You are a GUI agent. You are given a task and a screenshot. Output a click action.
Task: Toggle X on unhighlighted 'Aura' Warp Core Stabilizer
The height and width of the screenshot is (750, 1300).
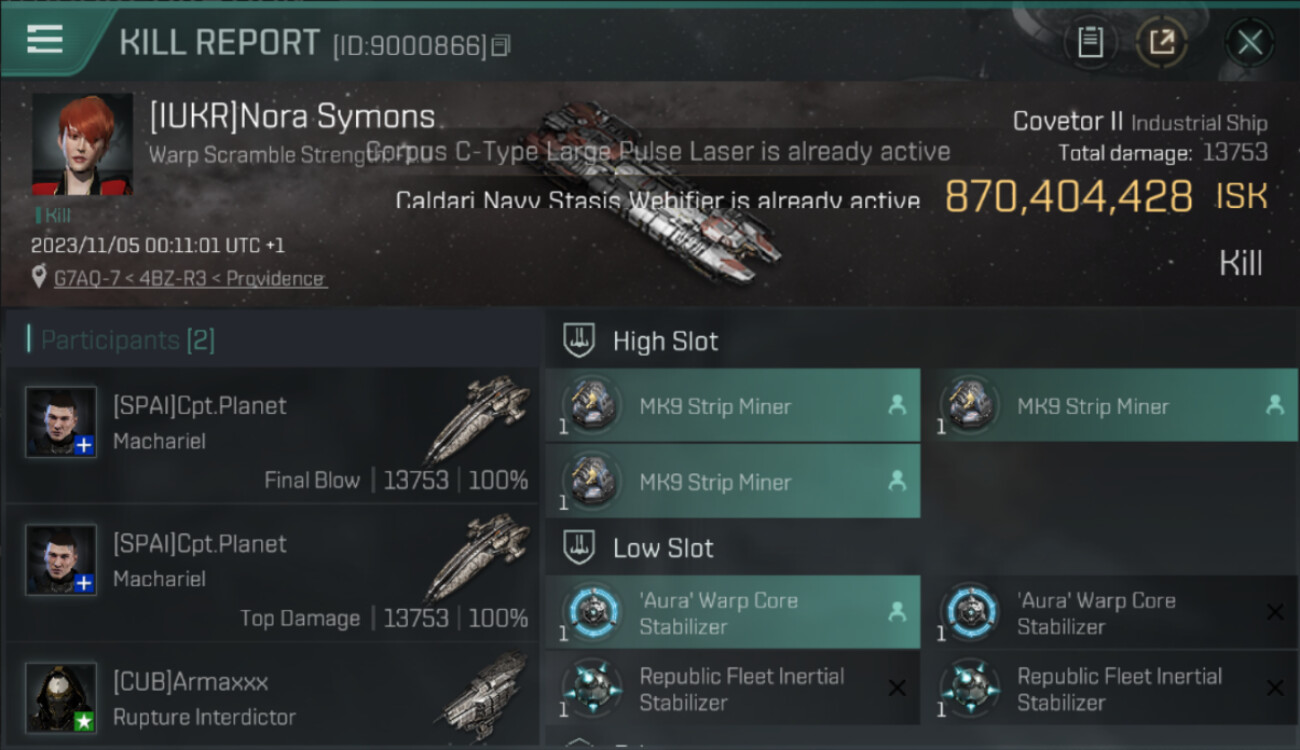[x=1275, y=612]
